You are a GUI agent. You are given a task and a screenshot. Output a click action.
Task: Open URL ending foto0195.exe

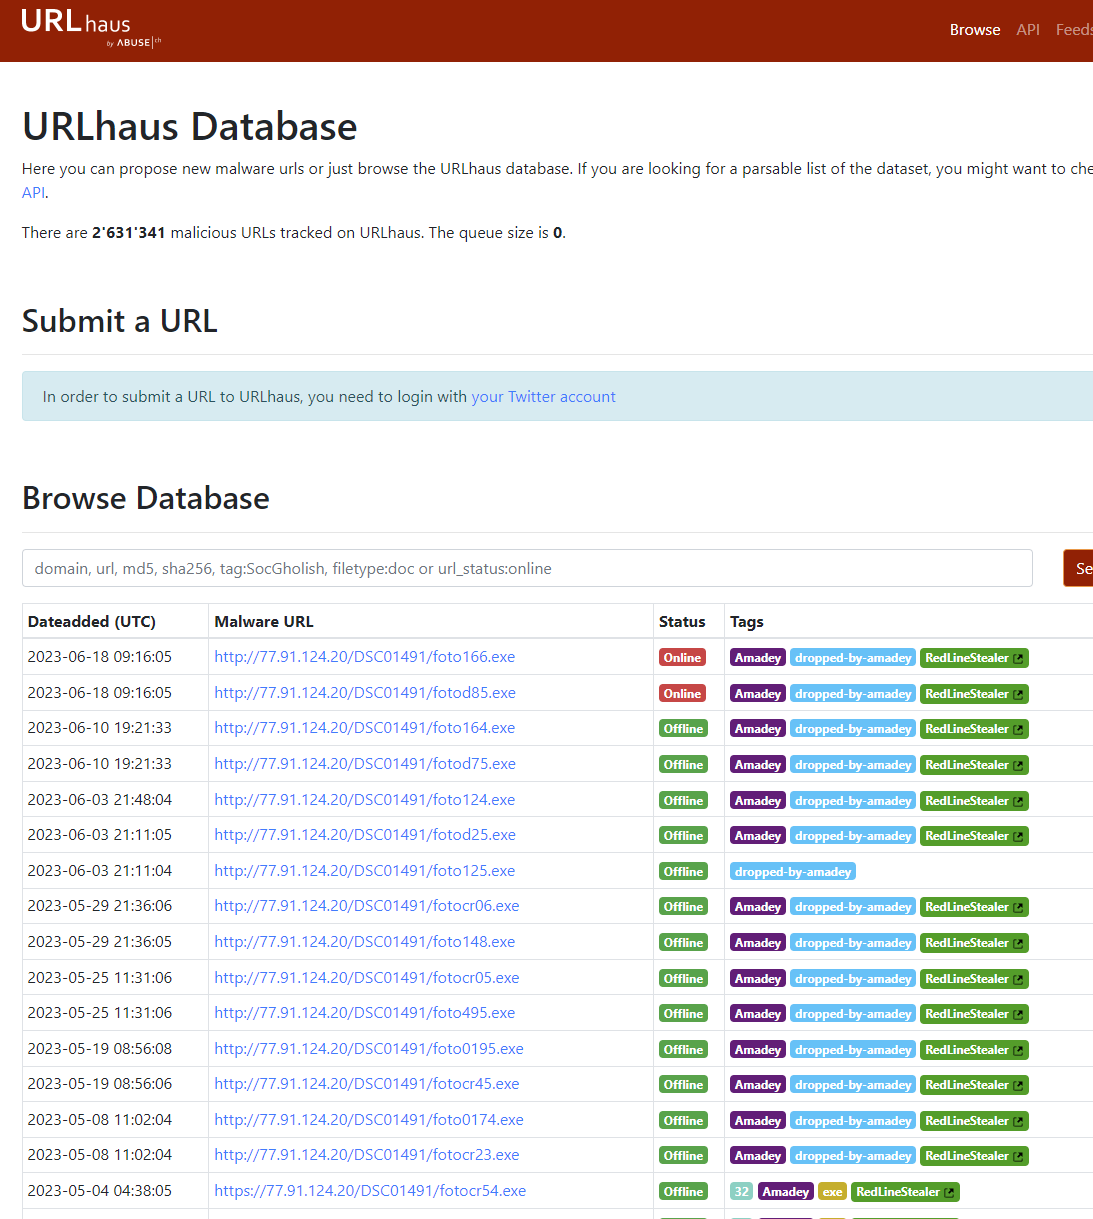coord(369,1049)
